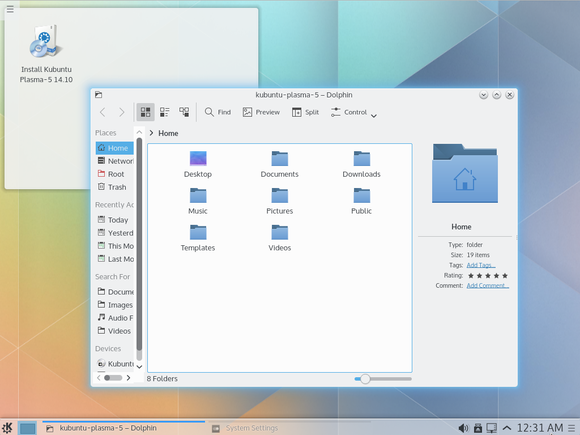Select Home in Places panel
This screenshot has height=435, width=580.
tap(114, 148)
